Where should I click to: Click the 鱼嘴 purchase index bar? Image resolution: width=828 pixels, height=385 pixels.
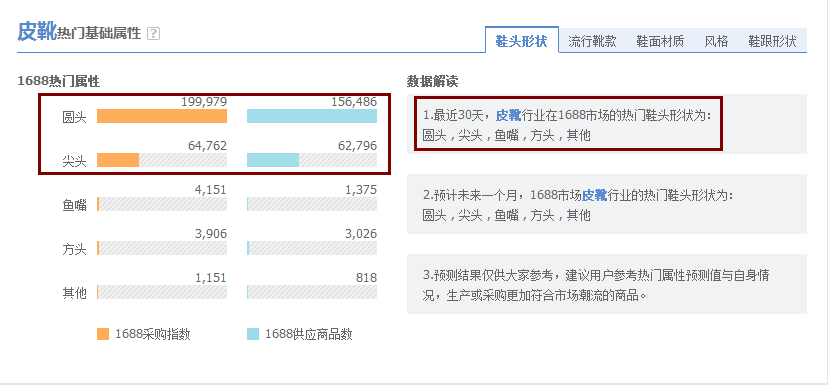click(162, 204)
